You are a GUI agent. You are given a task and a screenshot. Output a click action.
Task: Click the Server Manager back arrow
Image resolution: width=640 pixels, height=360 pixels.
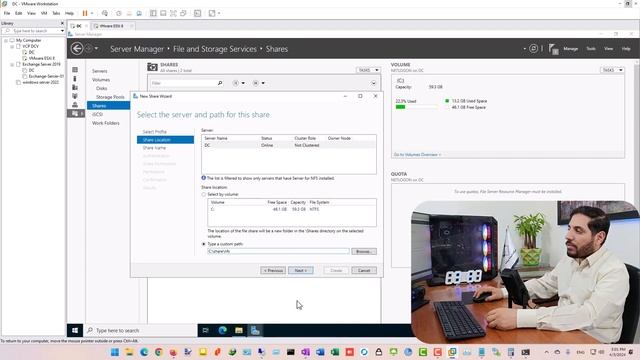tap(77, 49)
